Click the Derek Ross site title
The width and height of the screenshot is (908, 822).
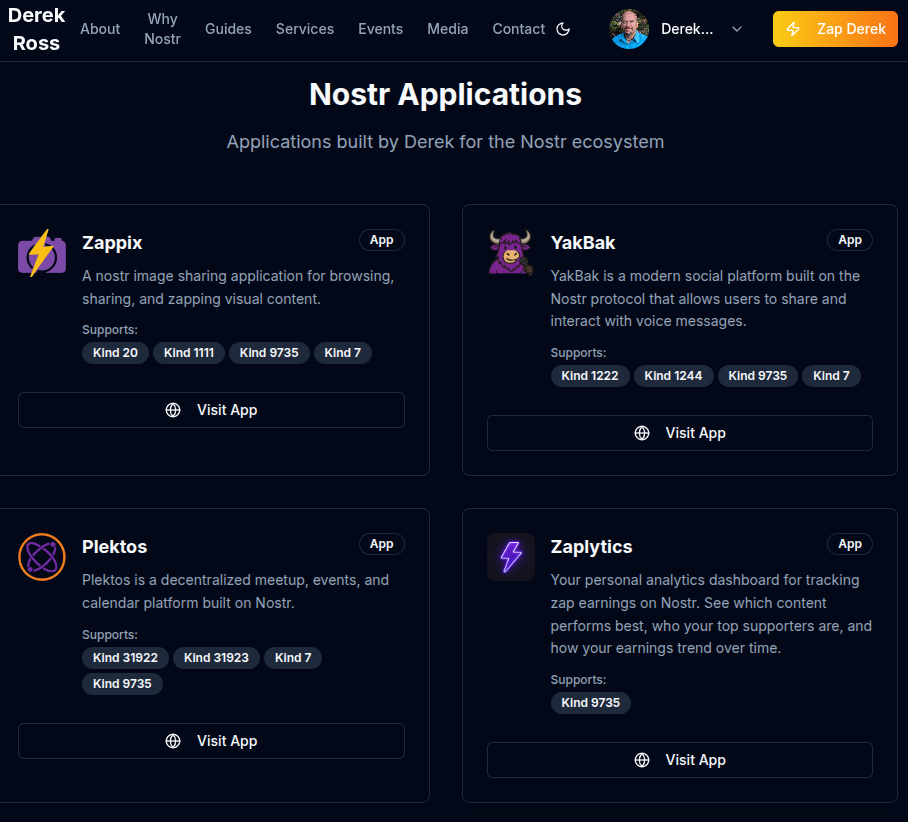36,29
